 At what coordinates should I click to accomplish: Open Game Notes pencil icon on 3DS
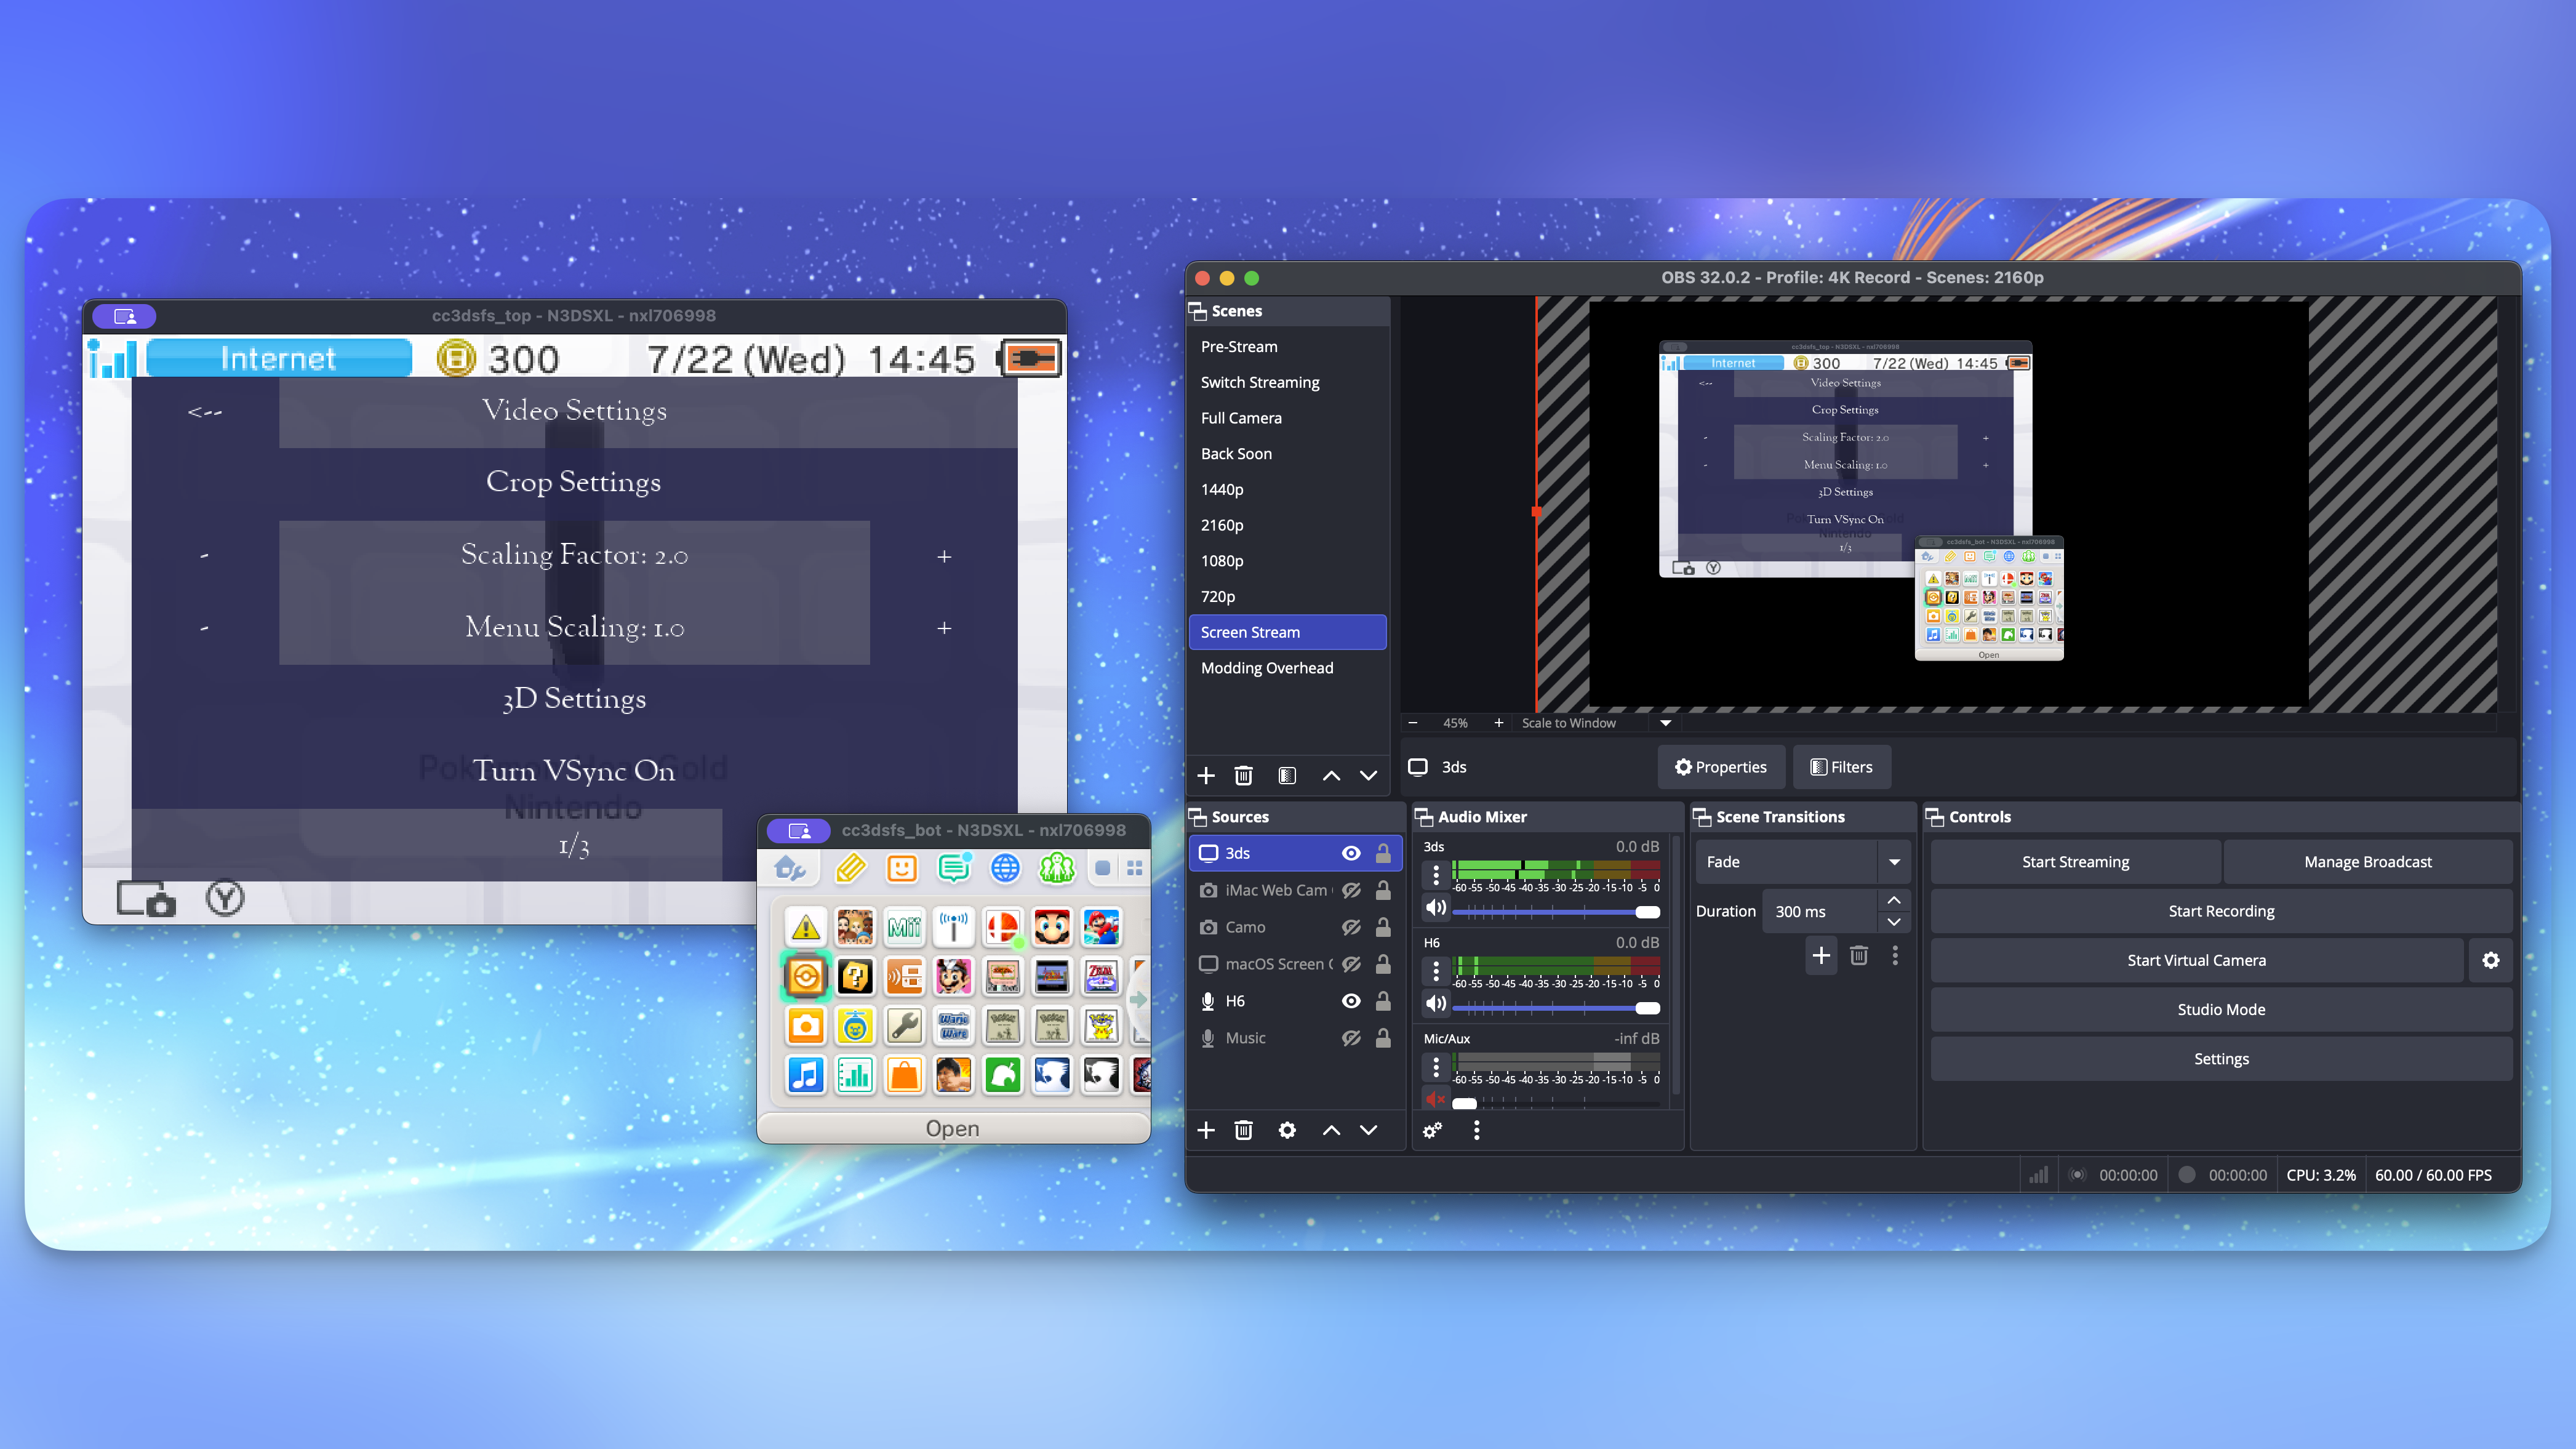(850, 868)
